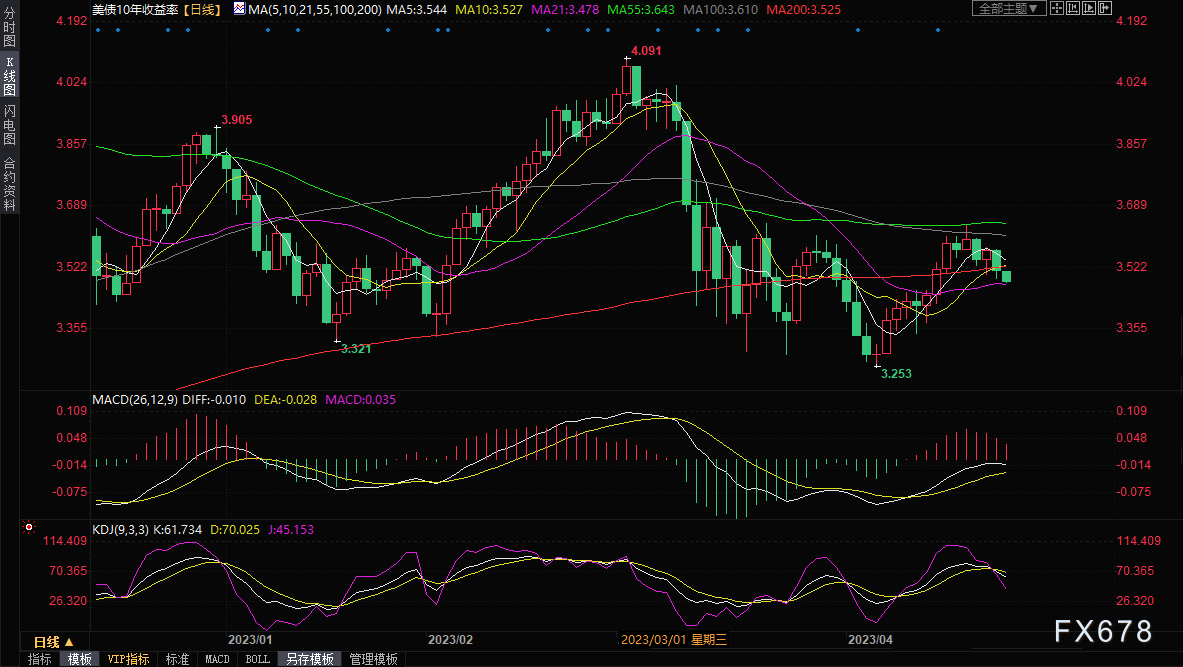
Task: Click the four-square grid layout icon
Action: click(x=1057, y=8)
